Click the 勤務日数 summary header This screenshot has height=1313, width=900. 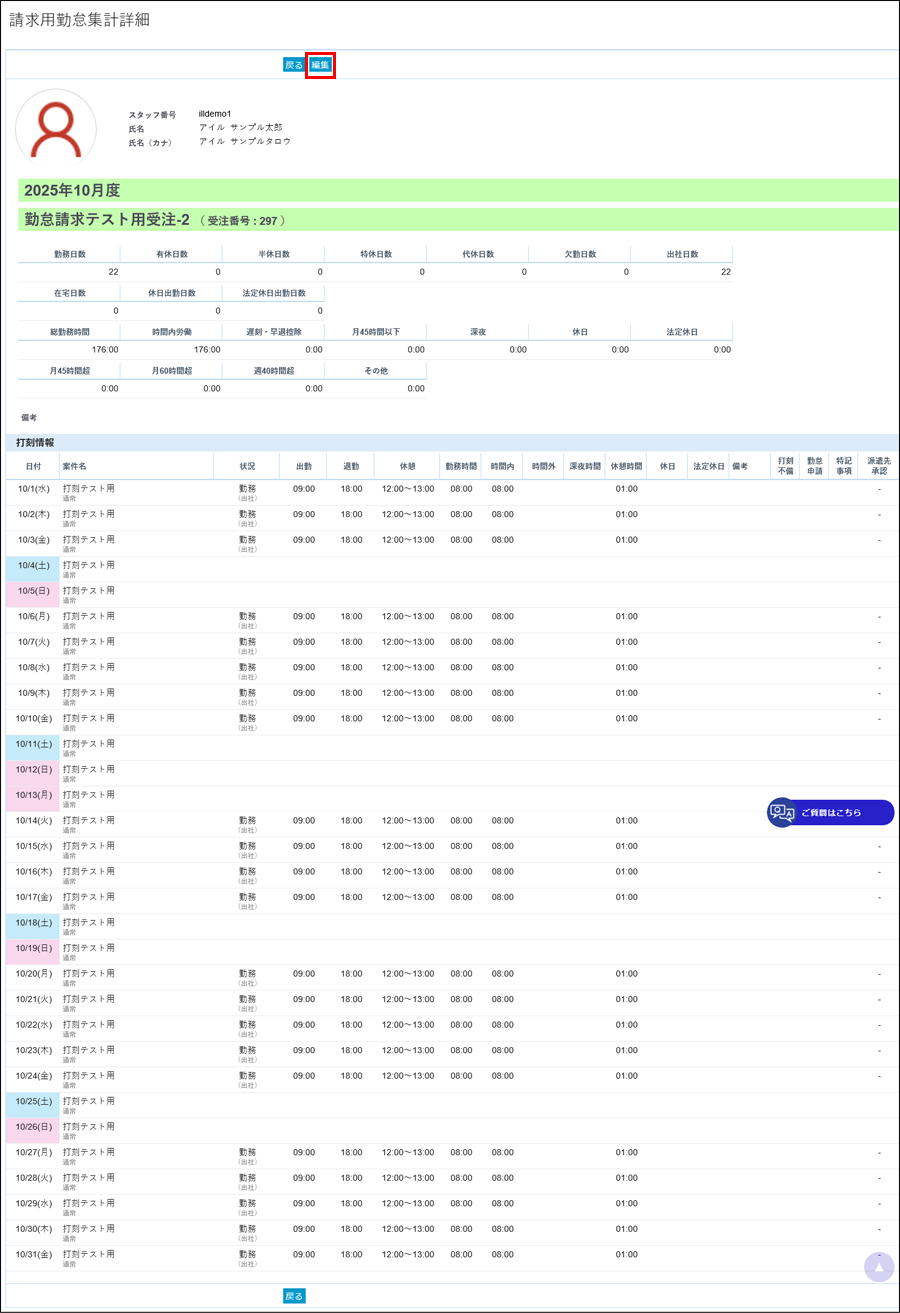(69, 254)
